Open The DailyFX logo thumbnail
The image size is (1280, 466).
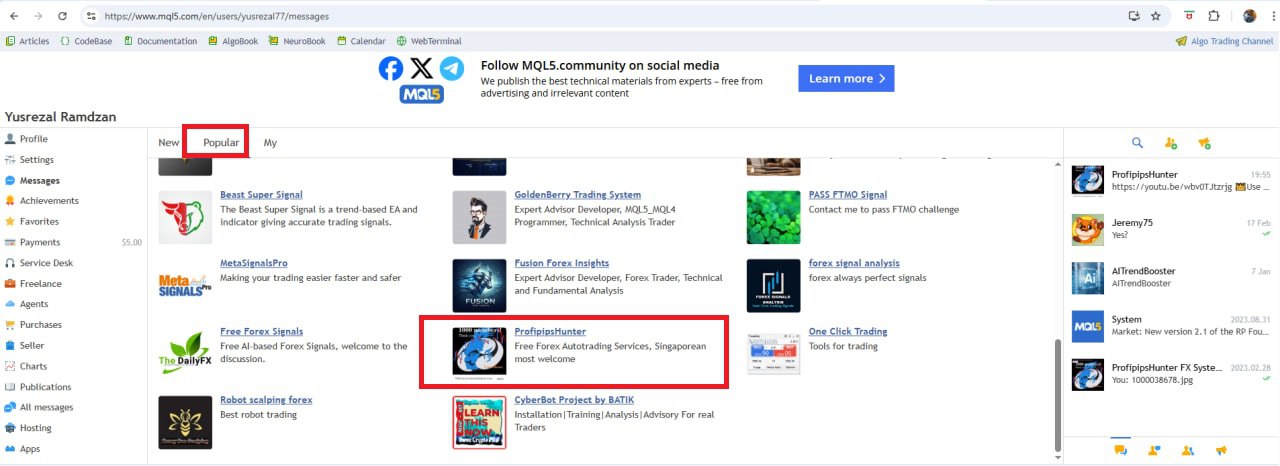(185, 353)
